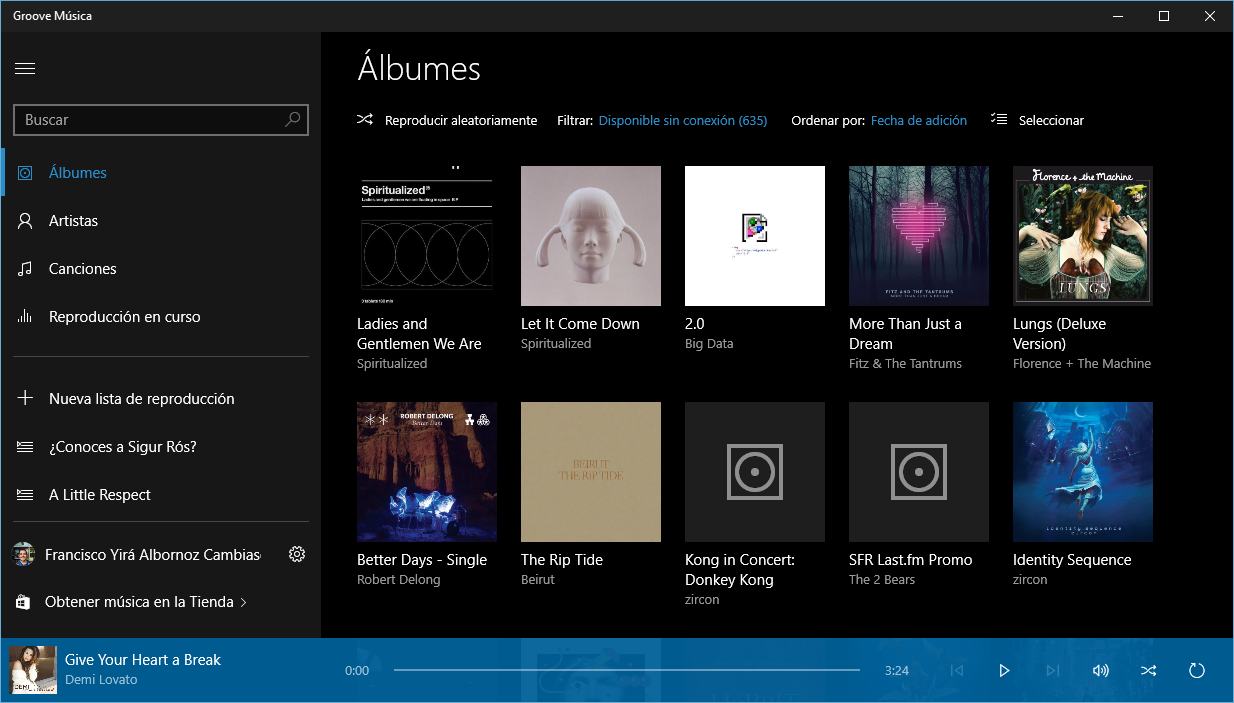Click the plus icon for new playlist

coord(25,398)
